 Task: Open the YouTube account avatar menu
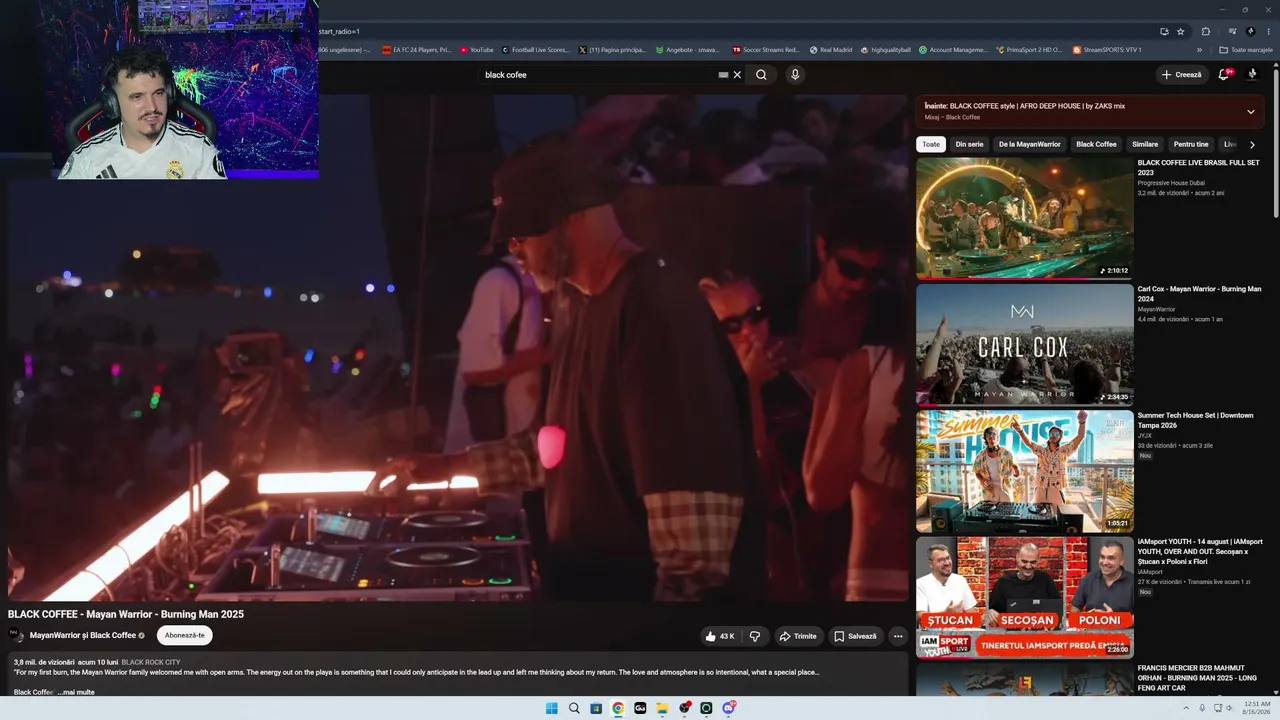coord(1252,74)
